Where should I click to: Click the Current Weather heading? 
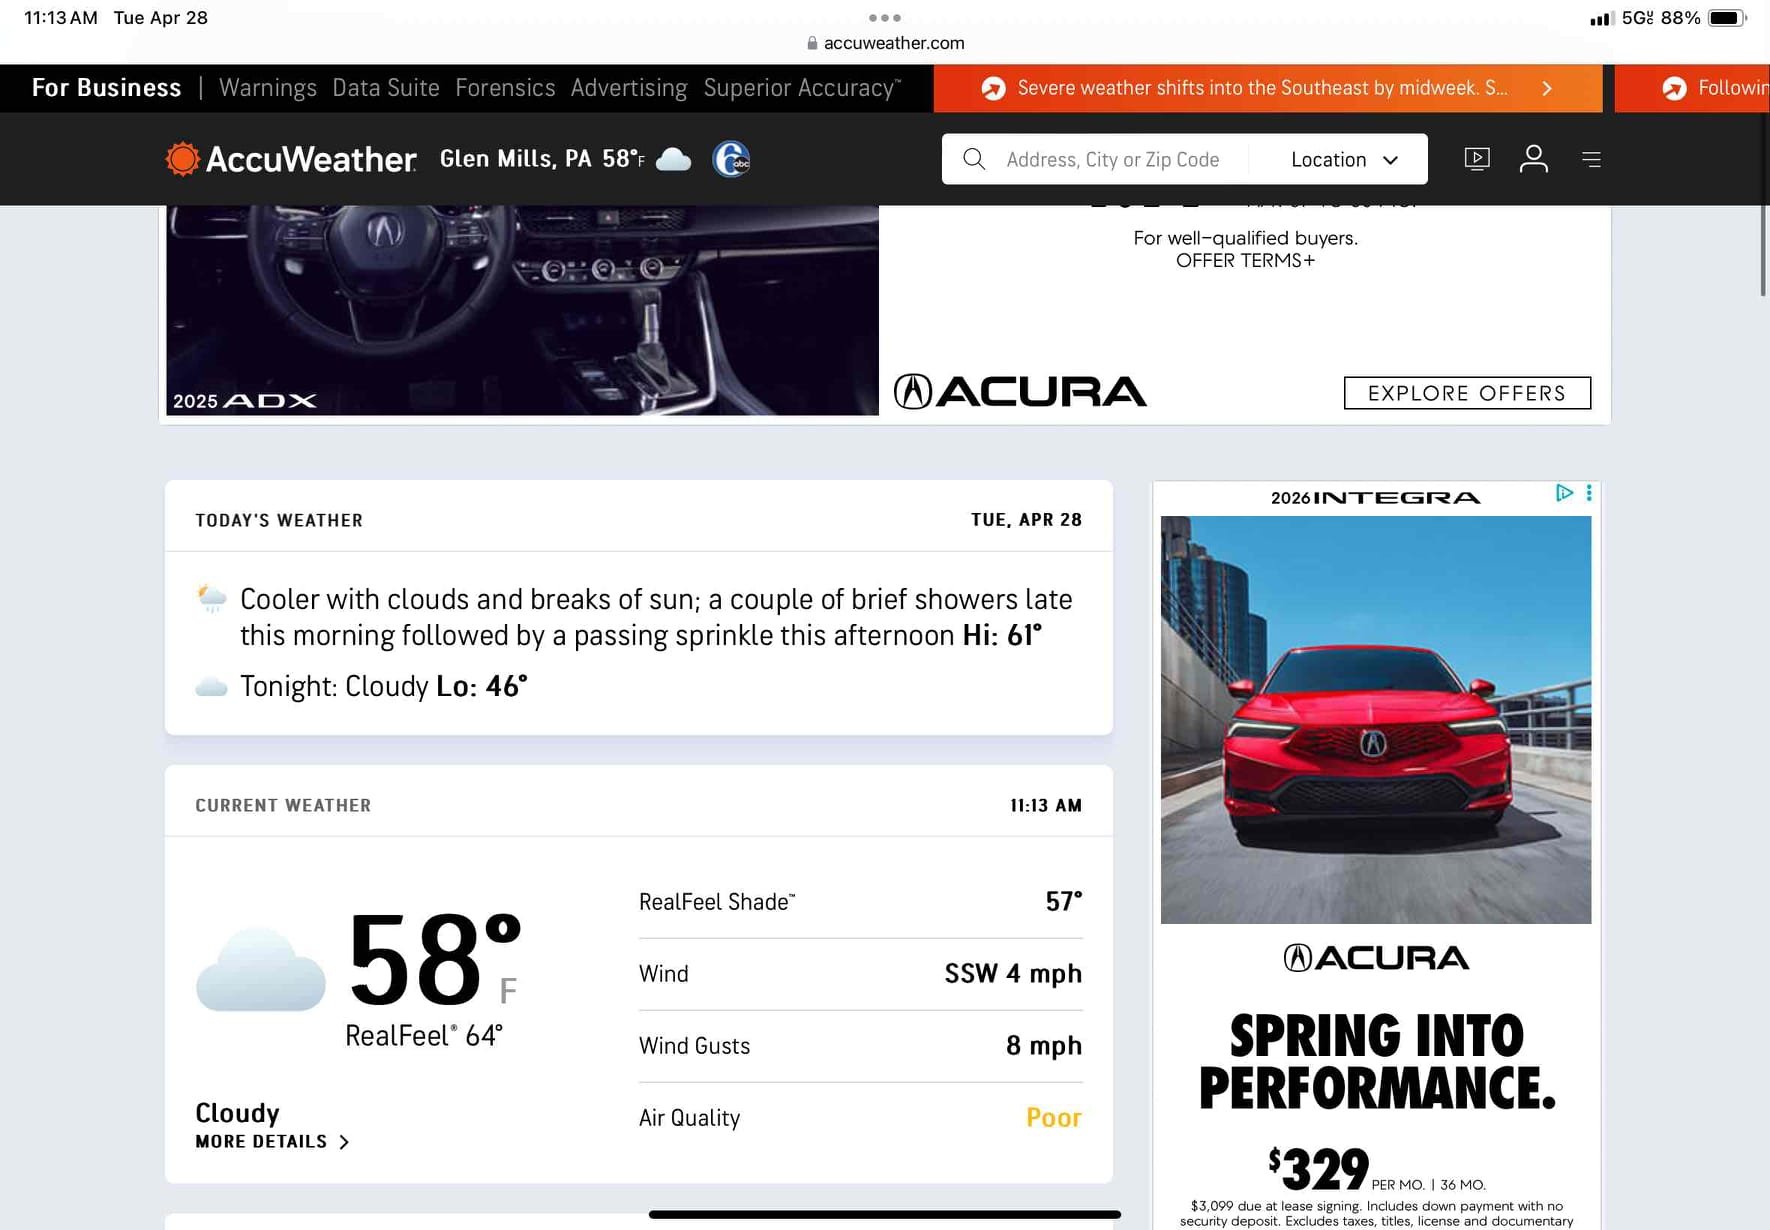click(x=283, y=805)
